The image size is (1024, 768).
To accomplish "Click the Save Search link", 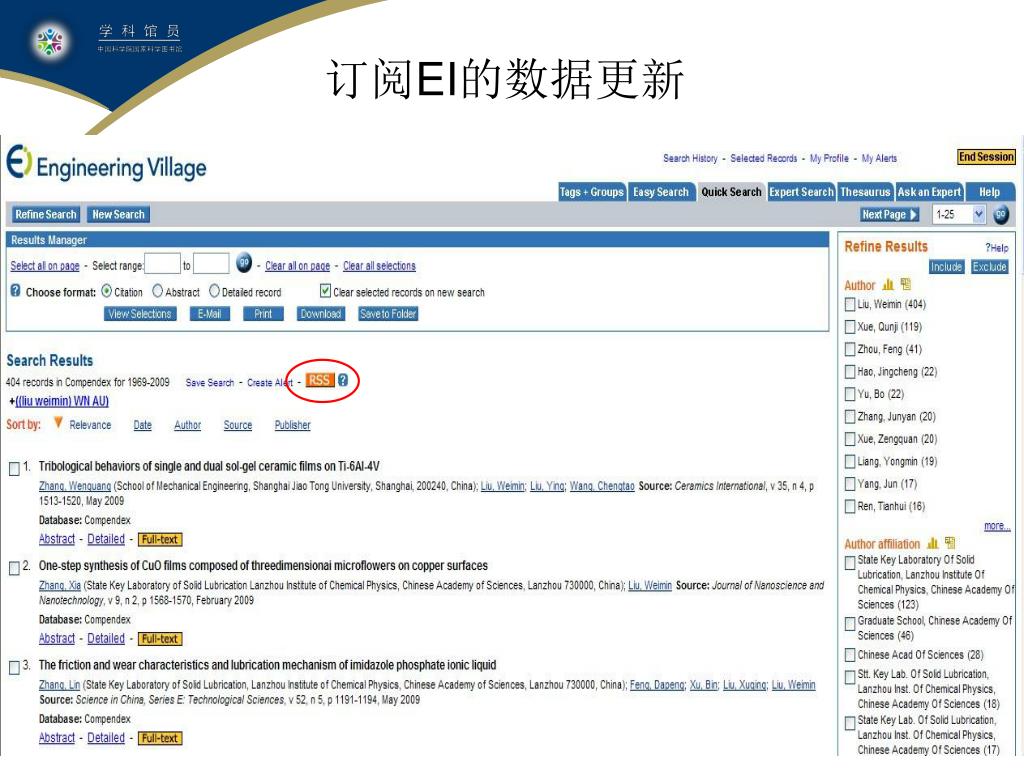I will tap(210, 383).
